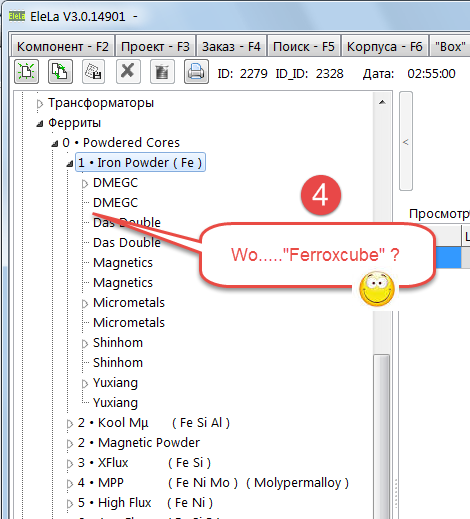
Task: Select the Трансформаторы tree item
Action: tap(101, 103)
